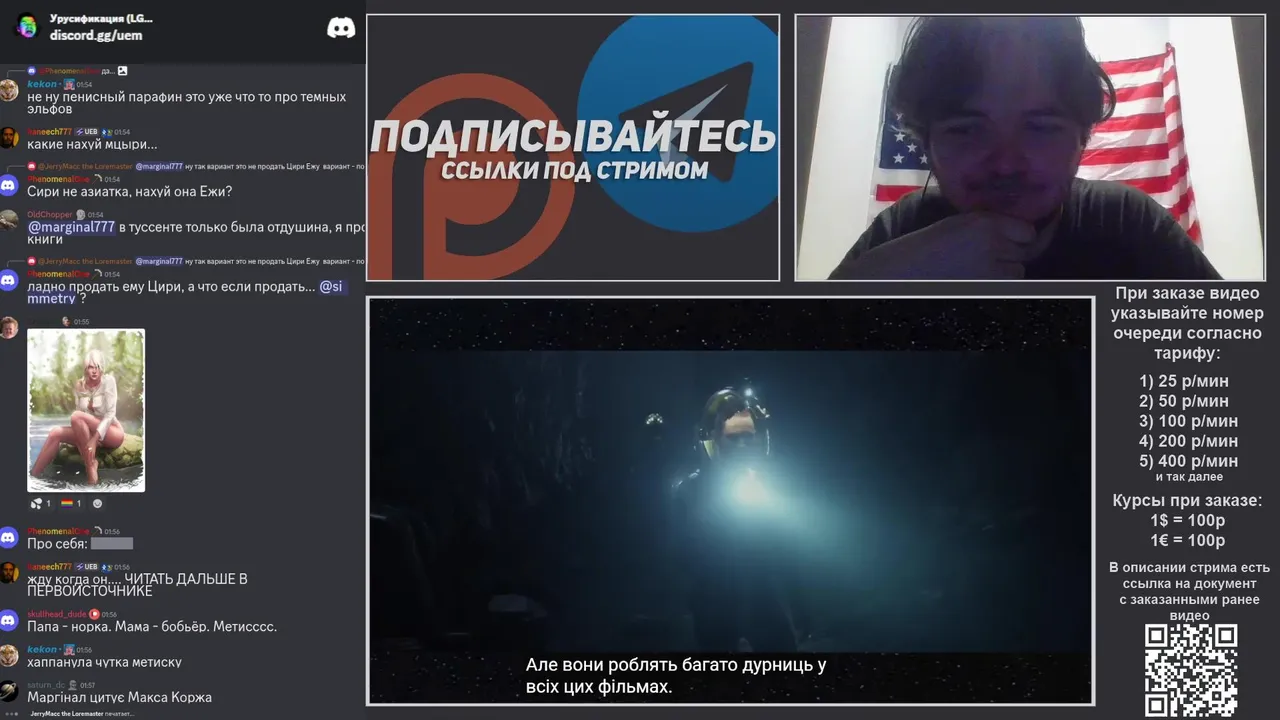Viewport: 1280px width, 720px height.
Task: Click the '1€ = 100р' exchange rate
Action: click(x=1188, y=541)
